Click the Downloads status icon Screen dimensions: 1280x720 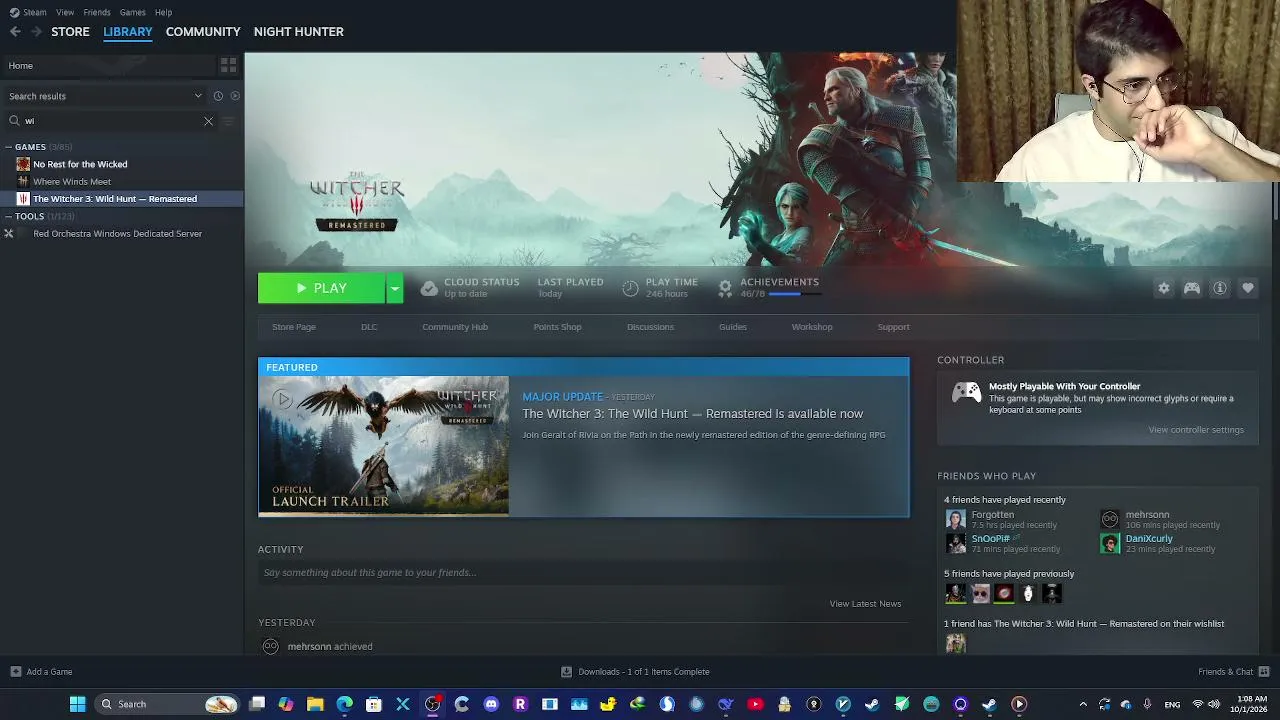566,672
